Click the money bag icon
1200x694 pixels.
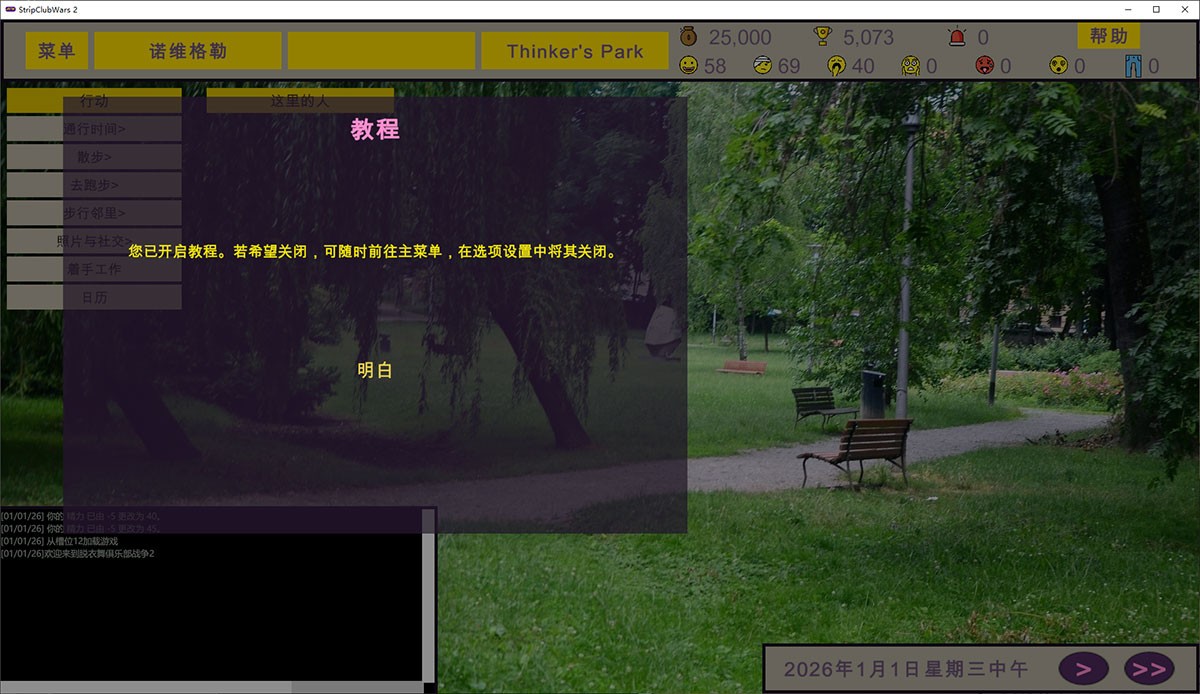688,37
